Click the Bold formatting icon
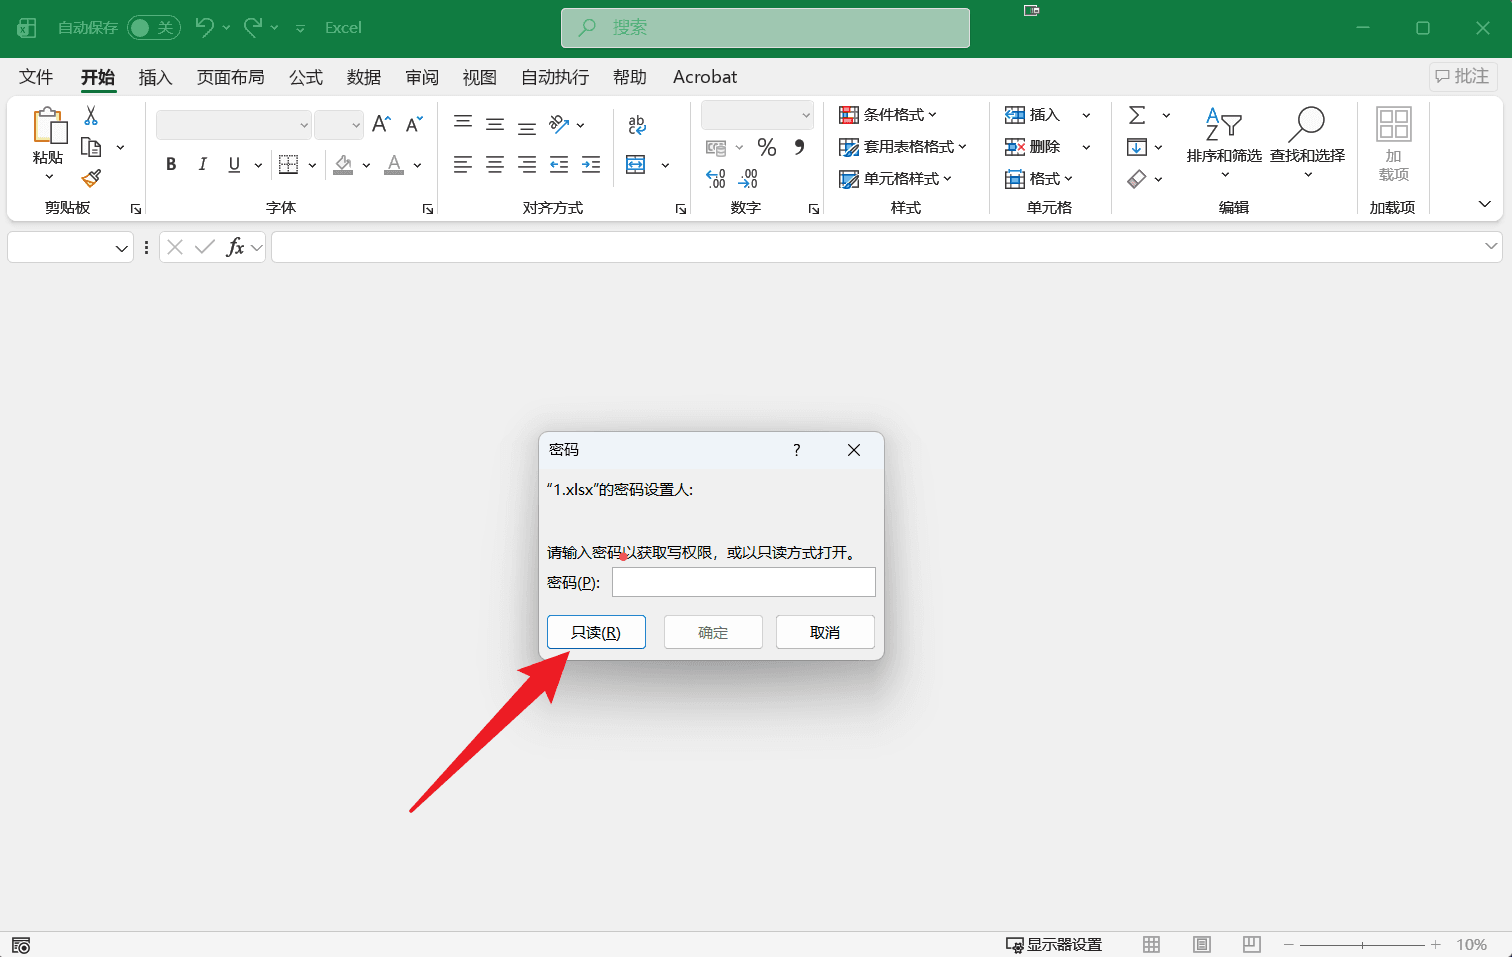Viewport: 1512px width, 957px height. 171,165
